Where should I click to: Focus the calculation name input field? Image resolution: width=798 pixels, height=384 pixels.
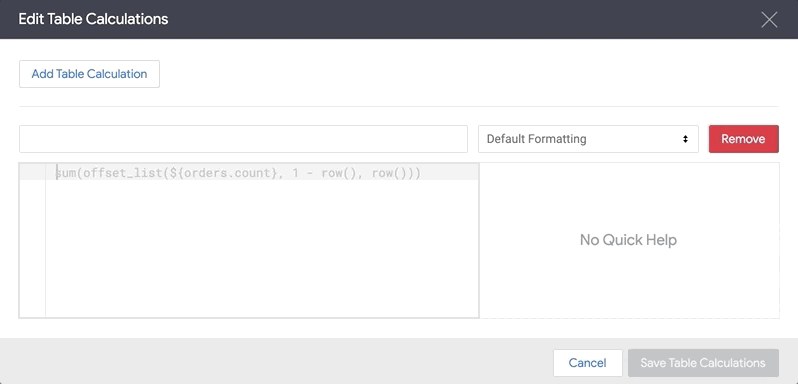point(243,139)
